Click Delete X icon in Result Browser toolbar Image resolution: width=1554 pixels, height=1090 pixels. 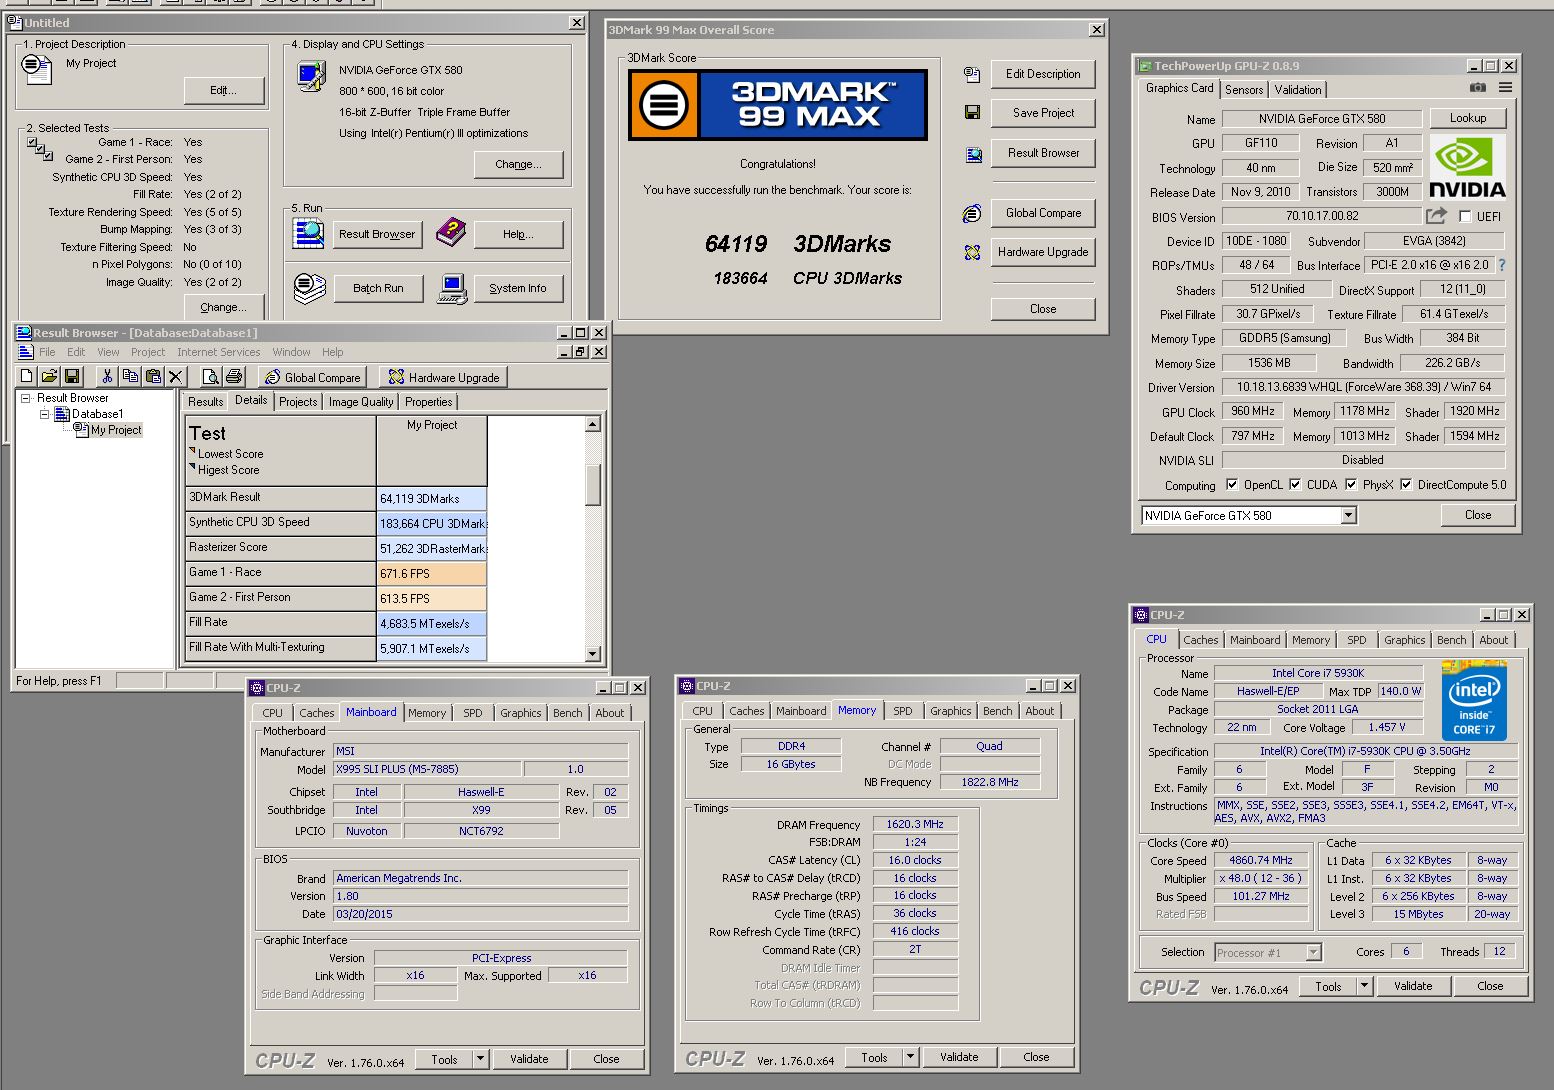[176, 377]
